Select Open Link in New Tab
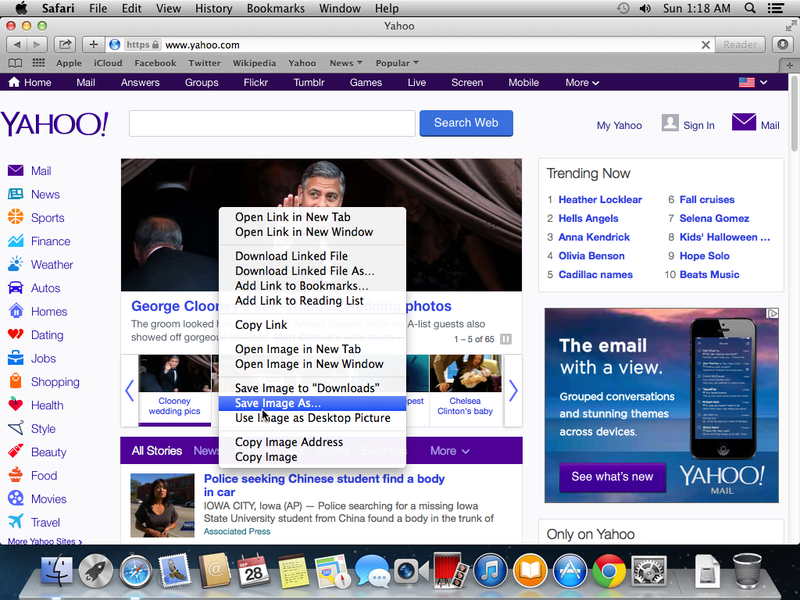 [312, 217]
